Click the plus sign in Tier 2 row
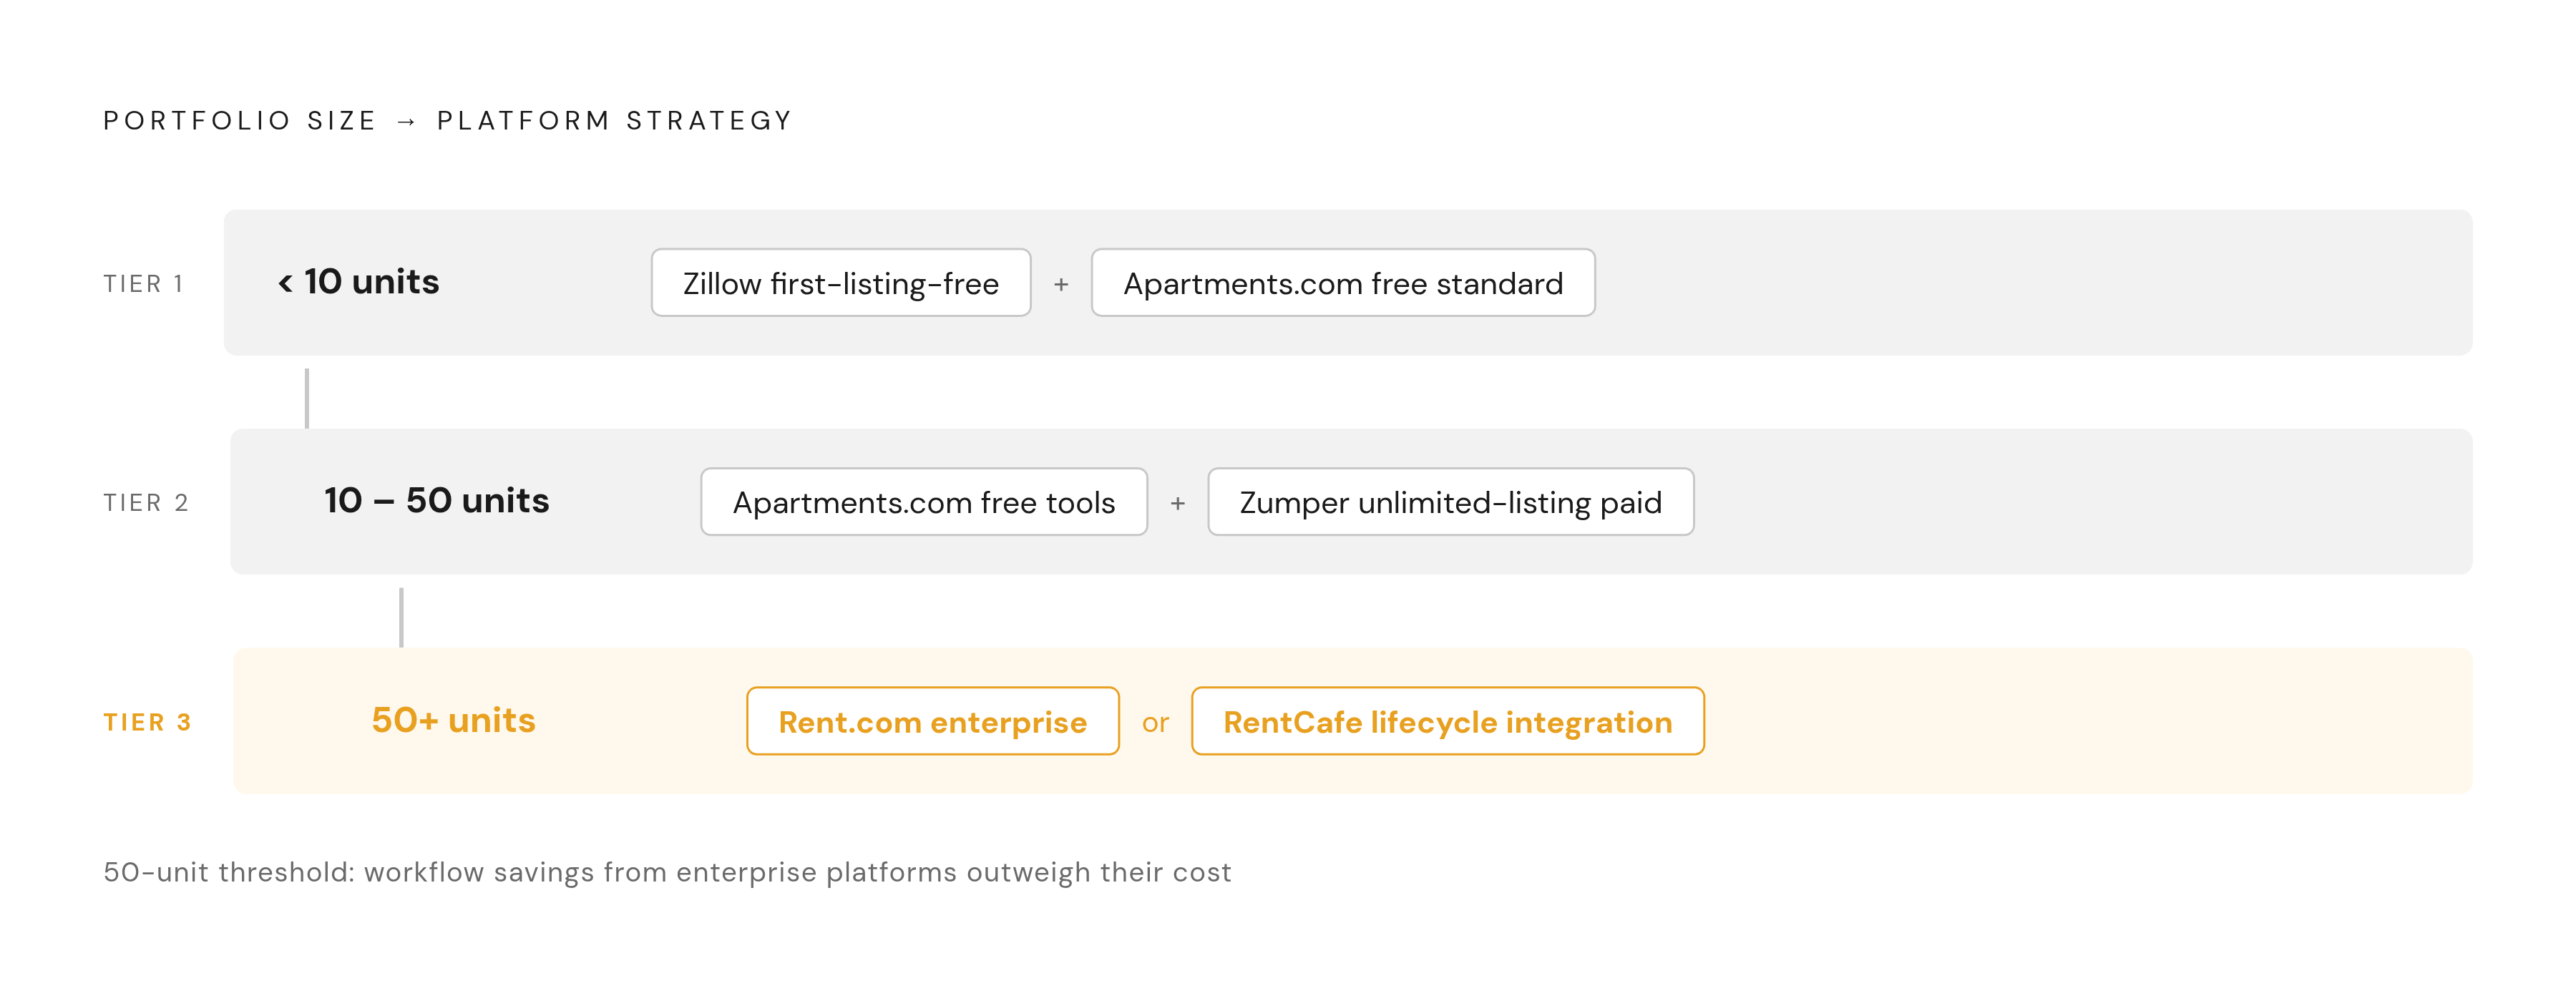 coord(1178,504)
